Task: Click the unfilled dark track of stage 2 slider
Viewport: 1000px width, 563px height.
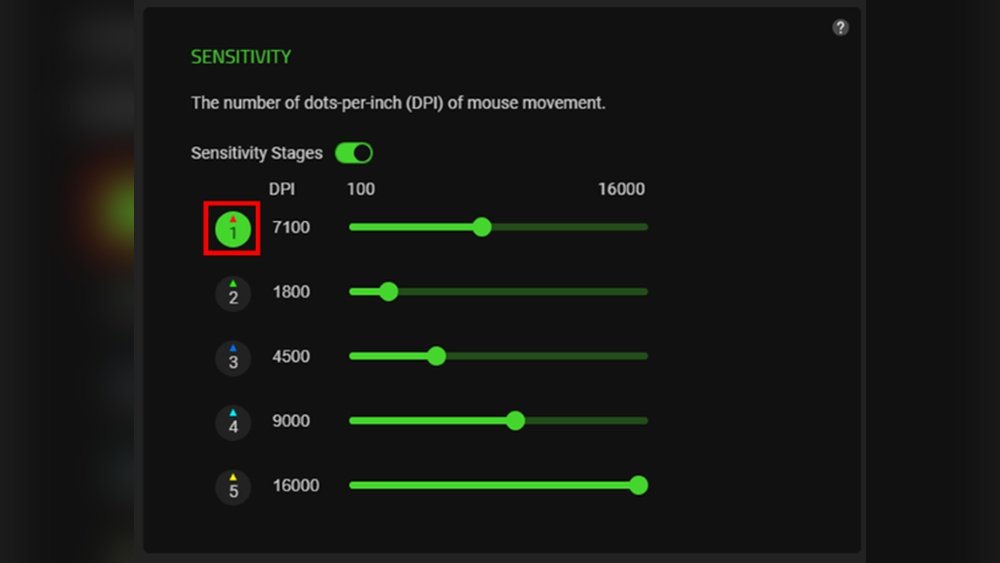Action: [520, 292]
